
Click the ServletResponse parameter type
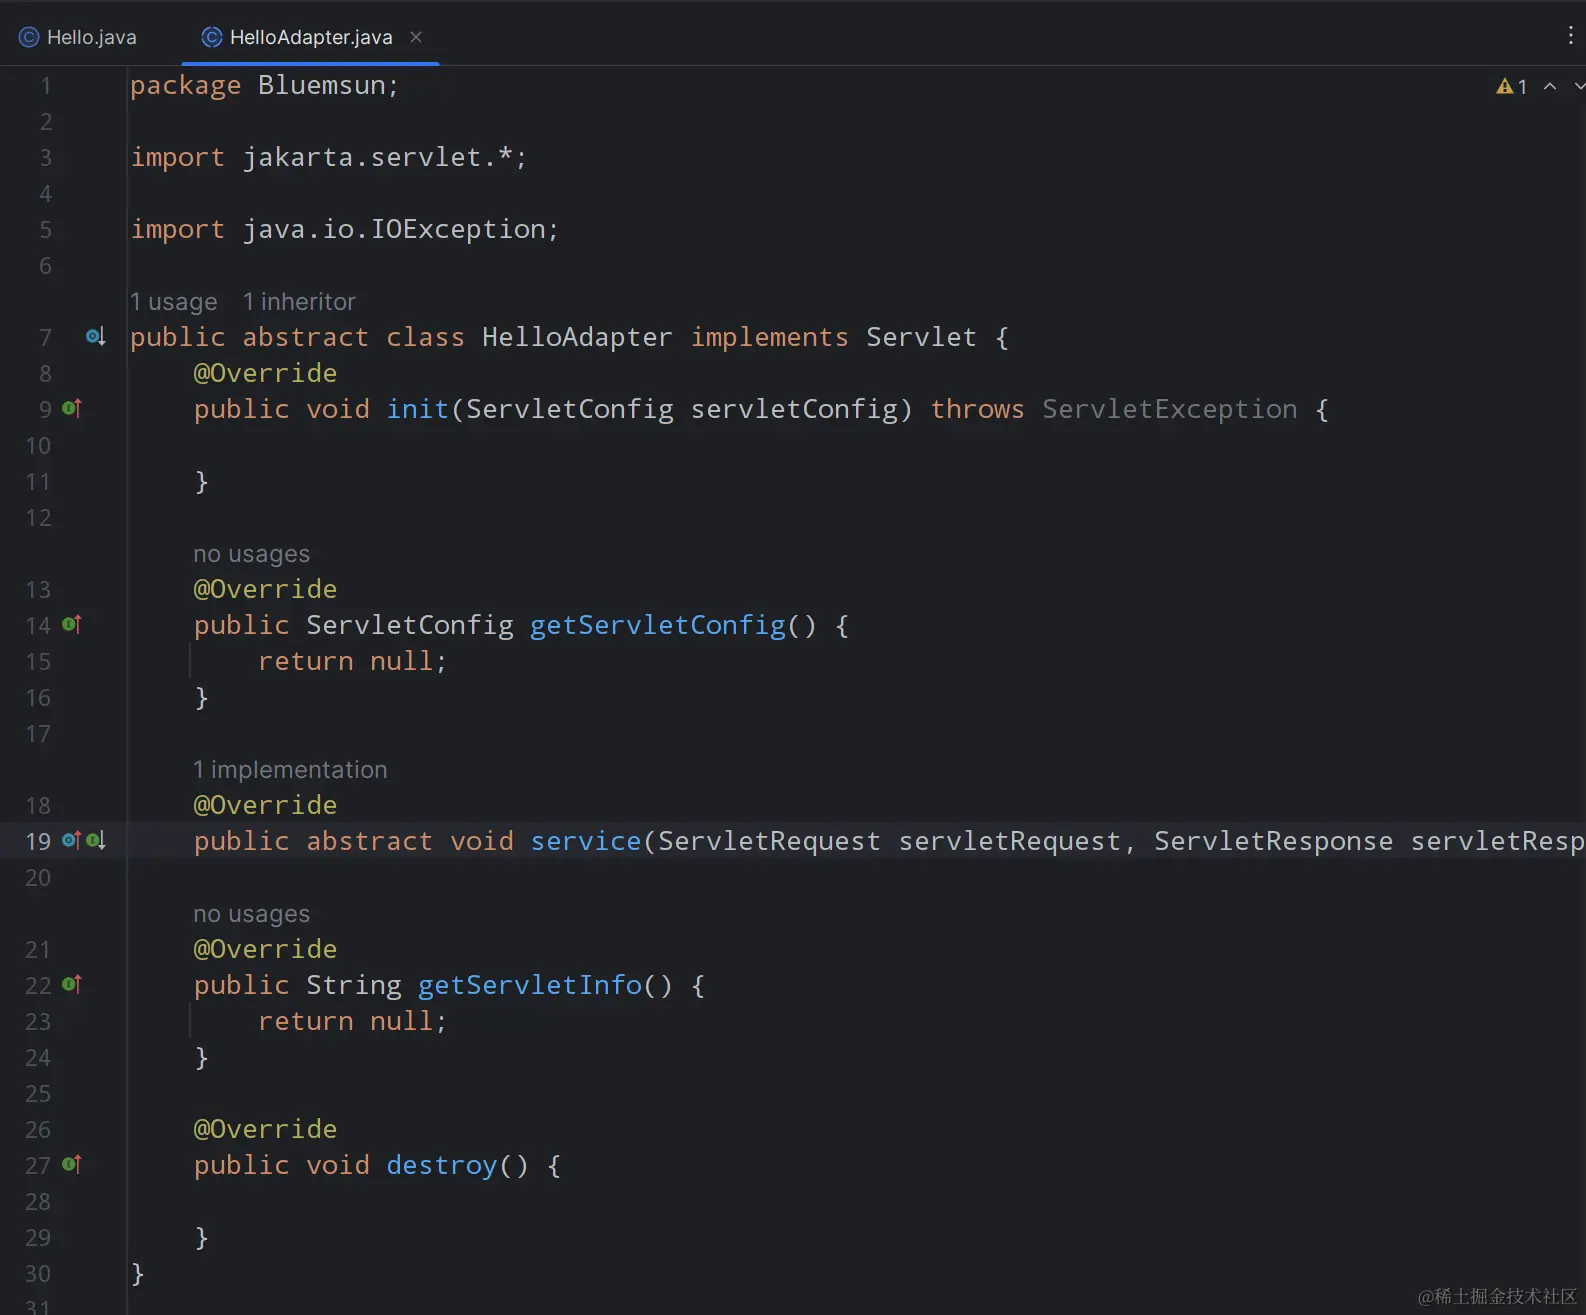click(1273, 841)
